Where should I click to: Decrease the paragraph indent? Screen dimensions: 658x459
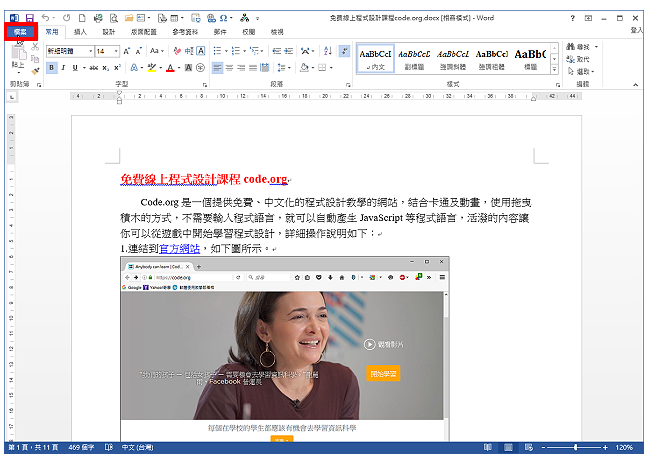tap(277, 51)
